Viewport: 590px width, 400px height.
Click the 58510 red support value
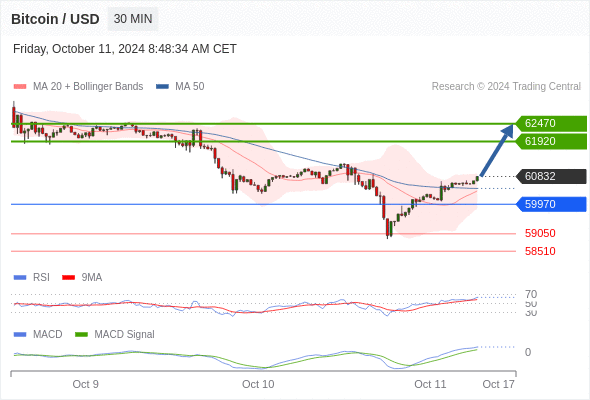click(540, 251)
